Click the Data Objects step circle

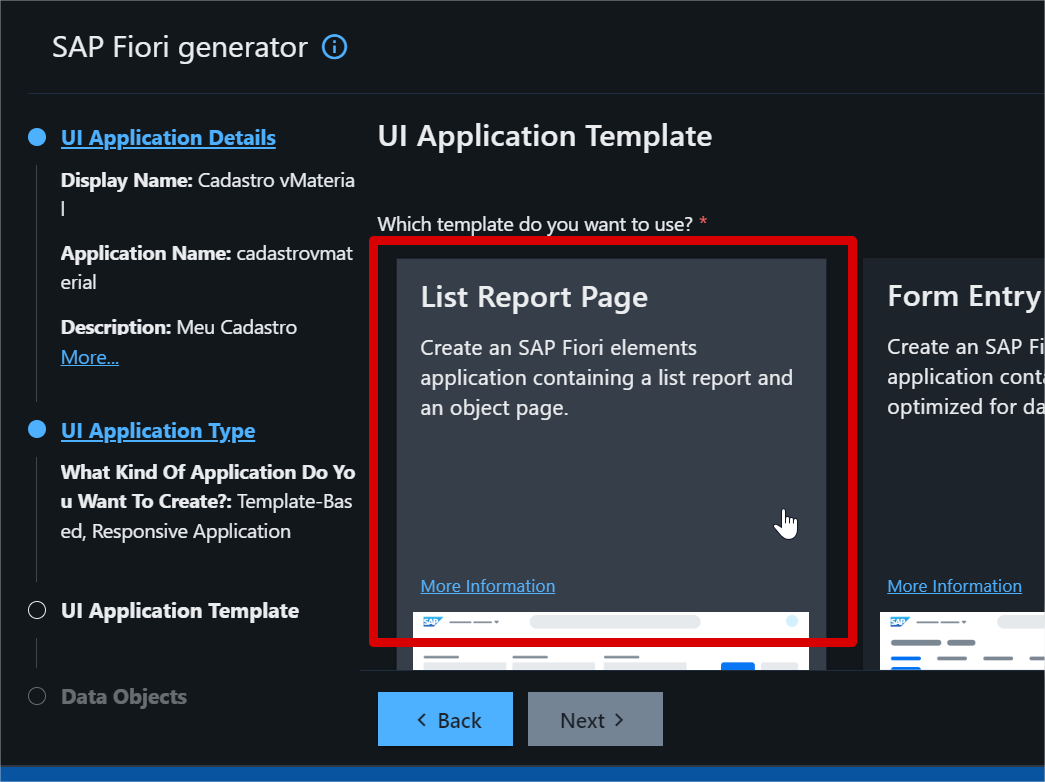[x=37, y=696]
